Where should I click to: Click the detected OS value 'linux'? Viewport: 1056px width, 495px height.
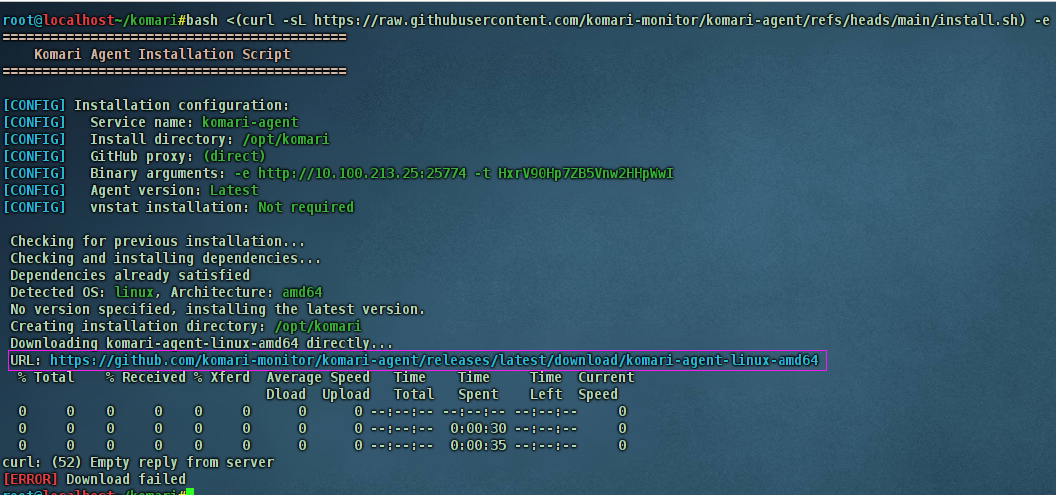(134, 292)
